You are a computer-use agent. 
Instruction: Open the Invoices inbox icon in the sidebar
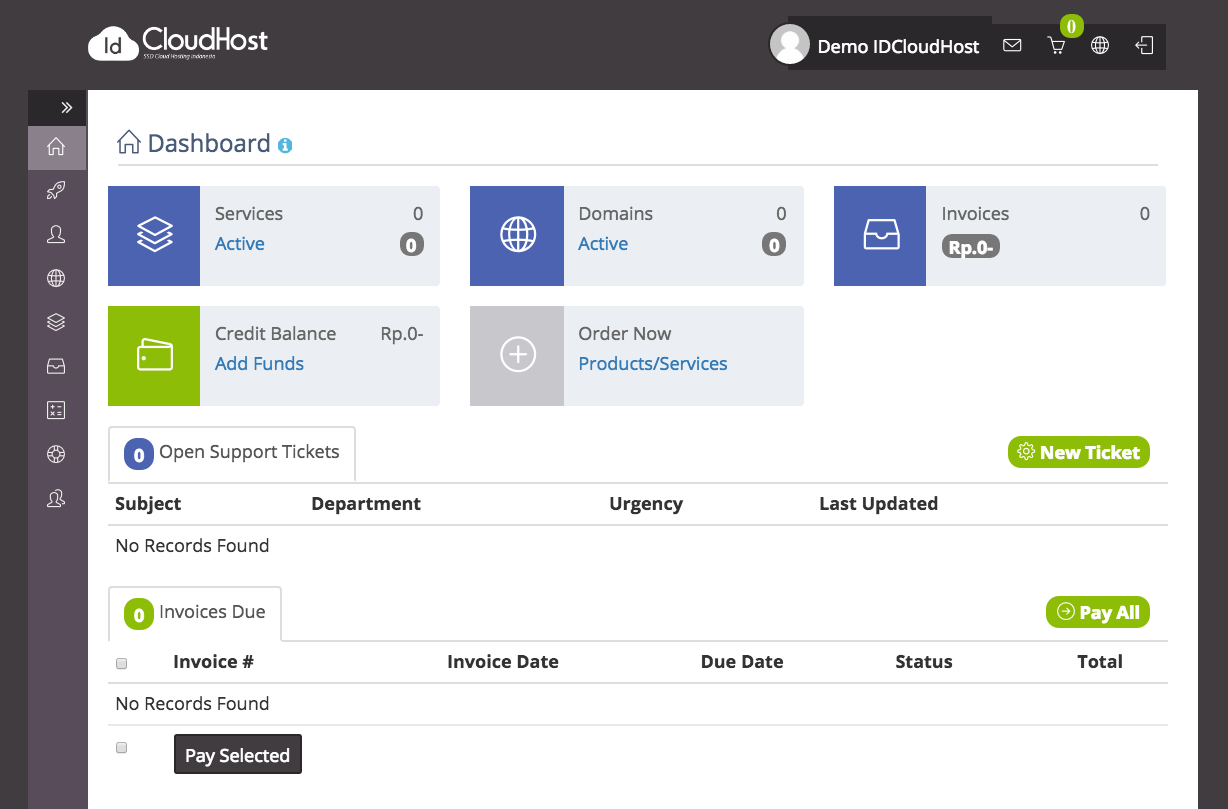[56, 366]
